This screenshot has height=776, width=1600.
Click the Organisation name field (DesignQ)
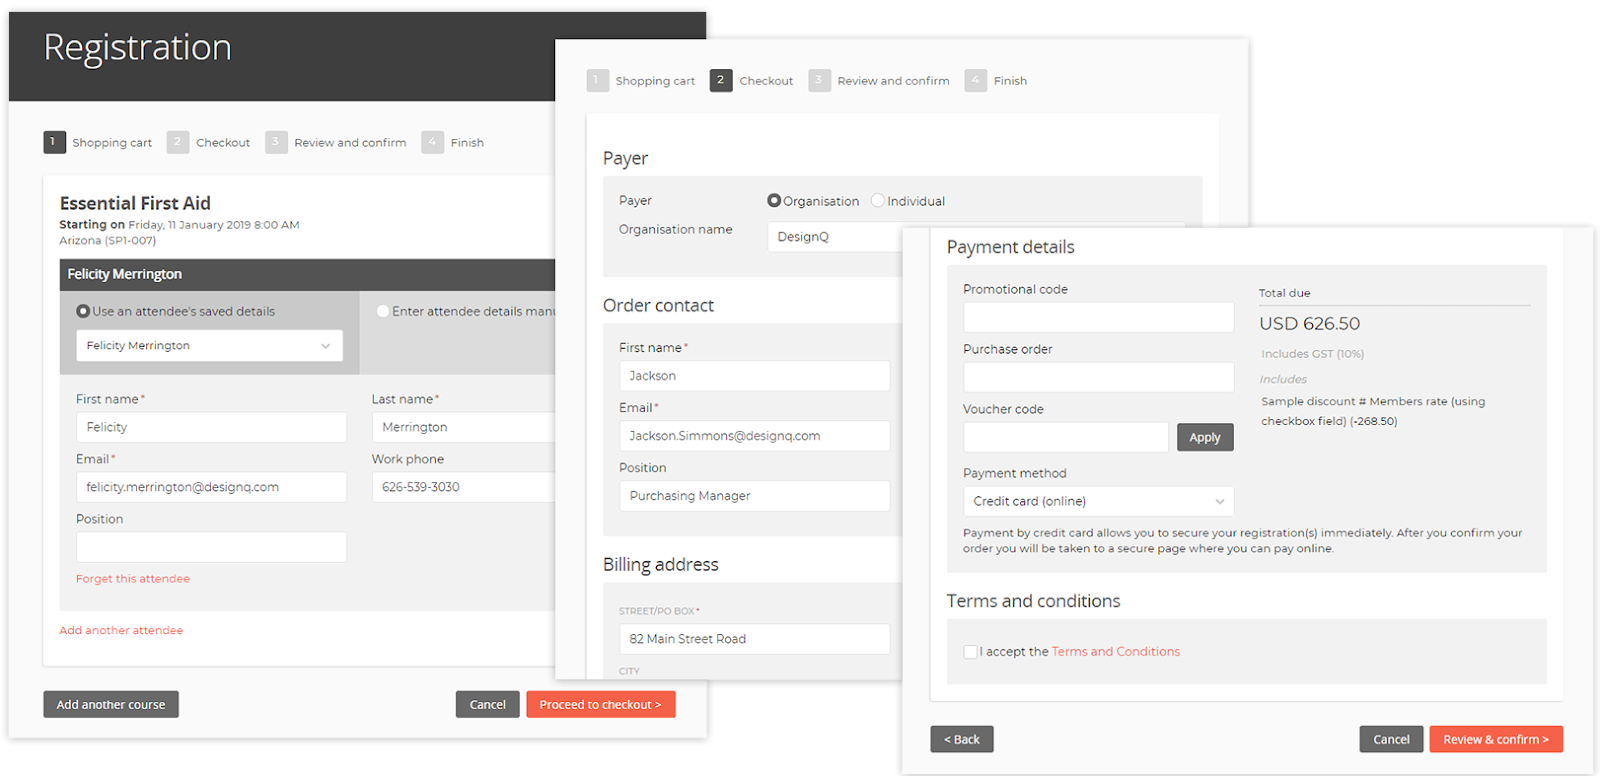coord(835,237)
